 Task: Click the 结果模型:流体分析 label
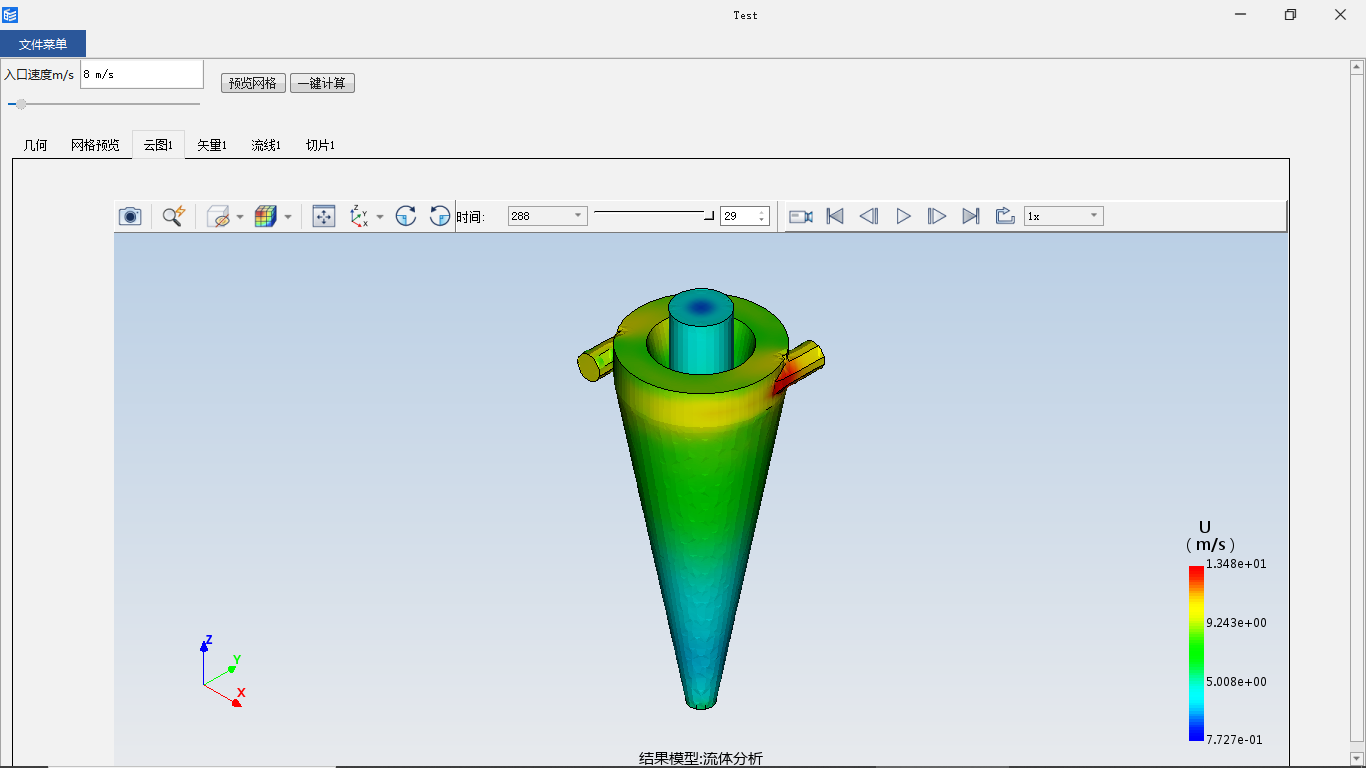[700, 759]
